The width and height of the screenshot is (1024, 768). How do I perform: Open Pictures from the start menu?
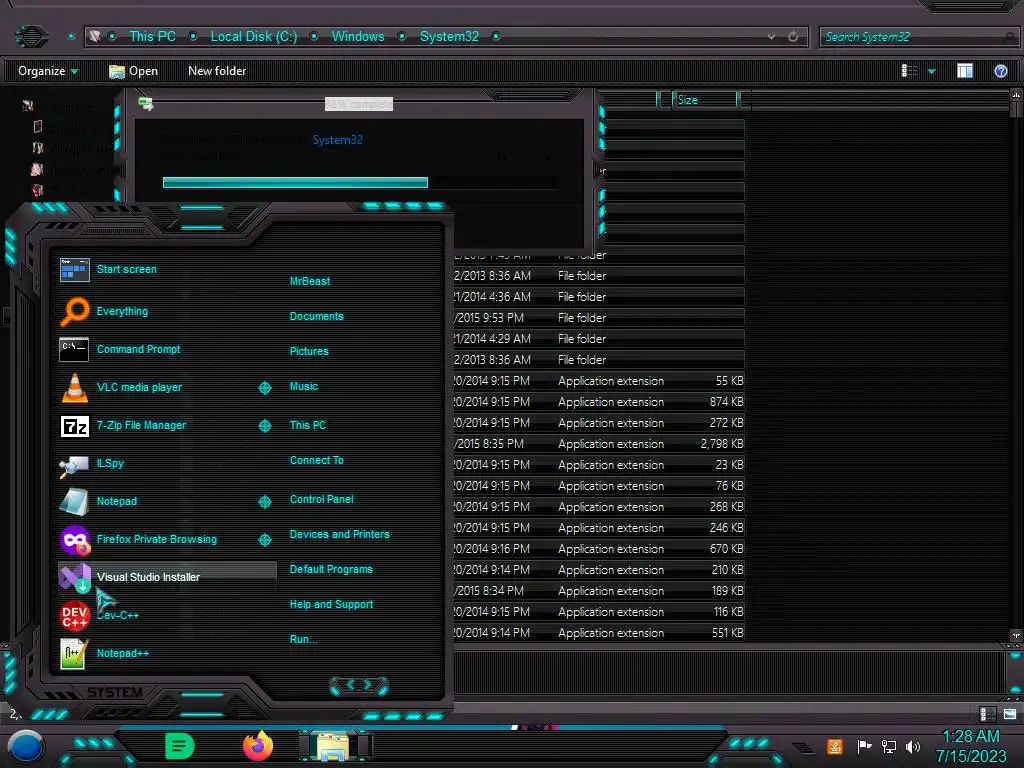[309, 351]
